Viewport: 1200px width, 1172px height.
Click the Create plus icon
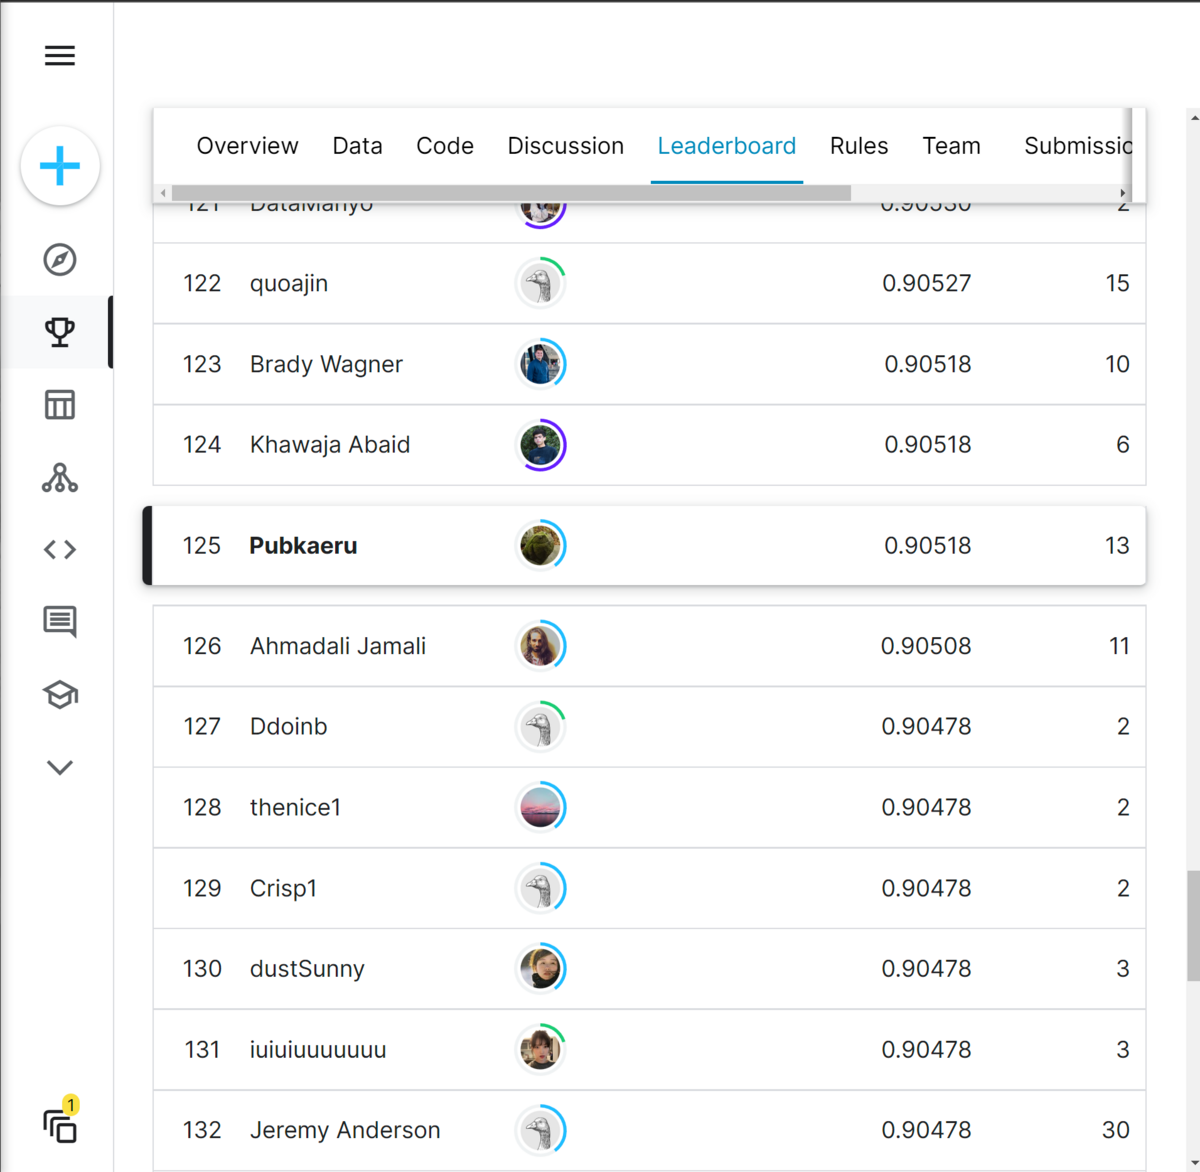coord(59,166)
